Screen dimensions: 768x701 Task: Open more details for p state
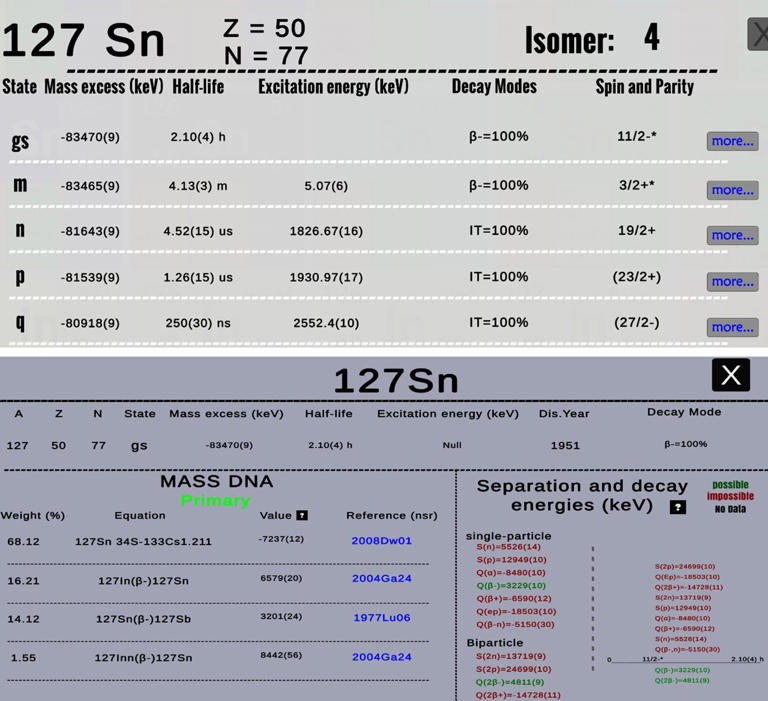click(732, 282)
